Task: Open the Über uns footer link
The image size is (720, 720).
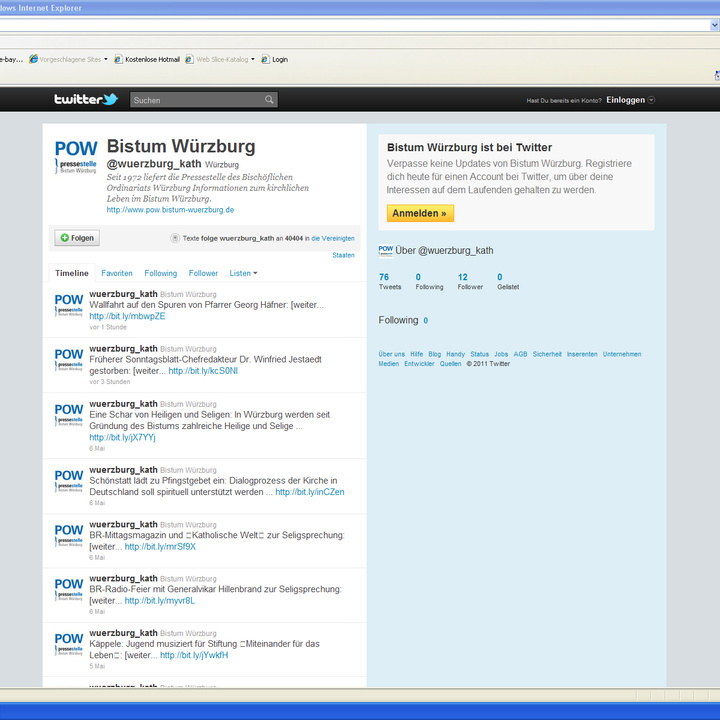Action: pos(392,354)
